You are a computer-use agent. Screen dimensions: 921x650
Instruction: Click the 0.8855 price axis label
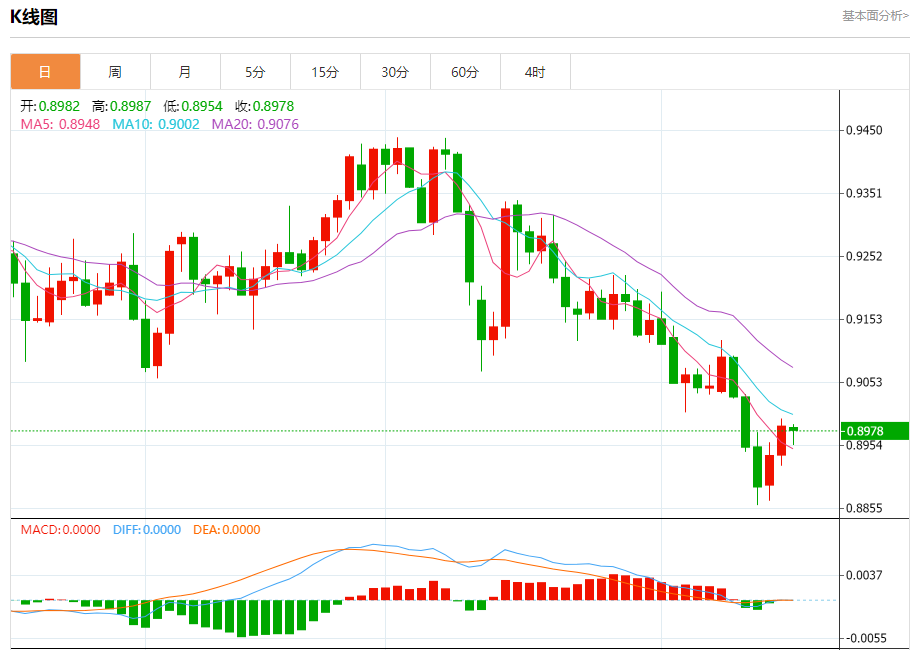coord(864,508)
